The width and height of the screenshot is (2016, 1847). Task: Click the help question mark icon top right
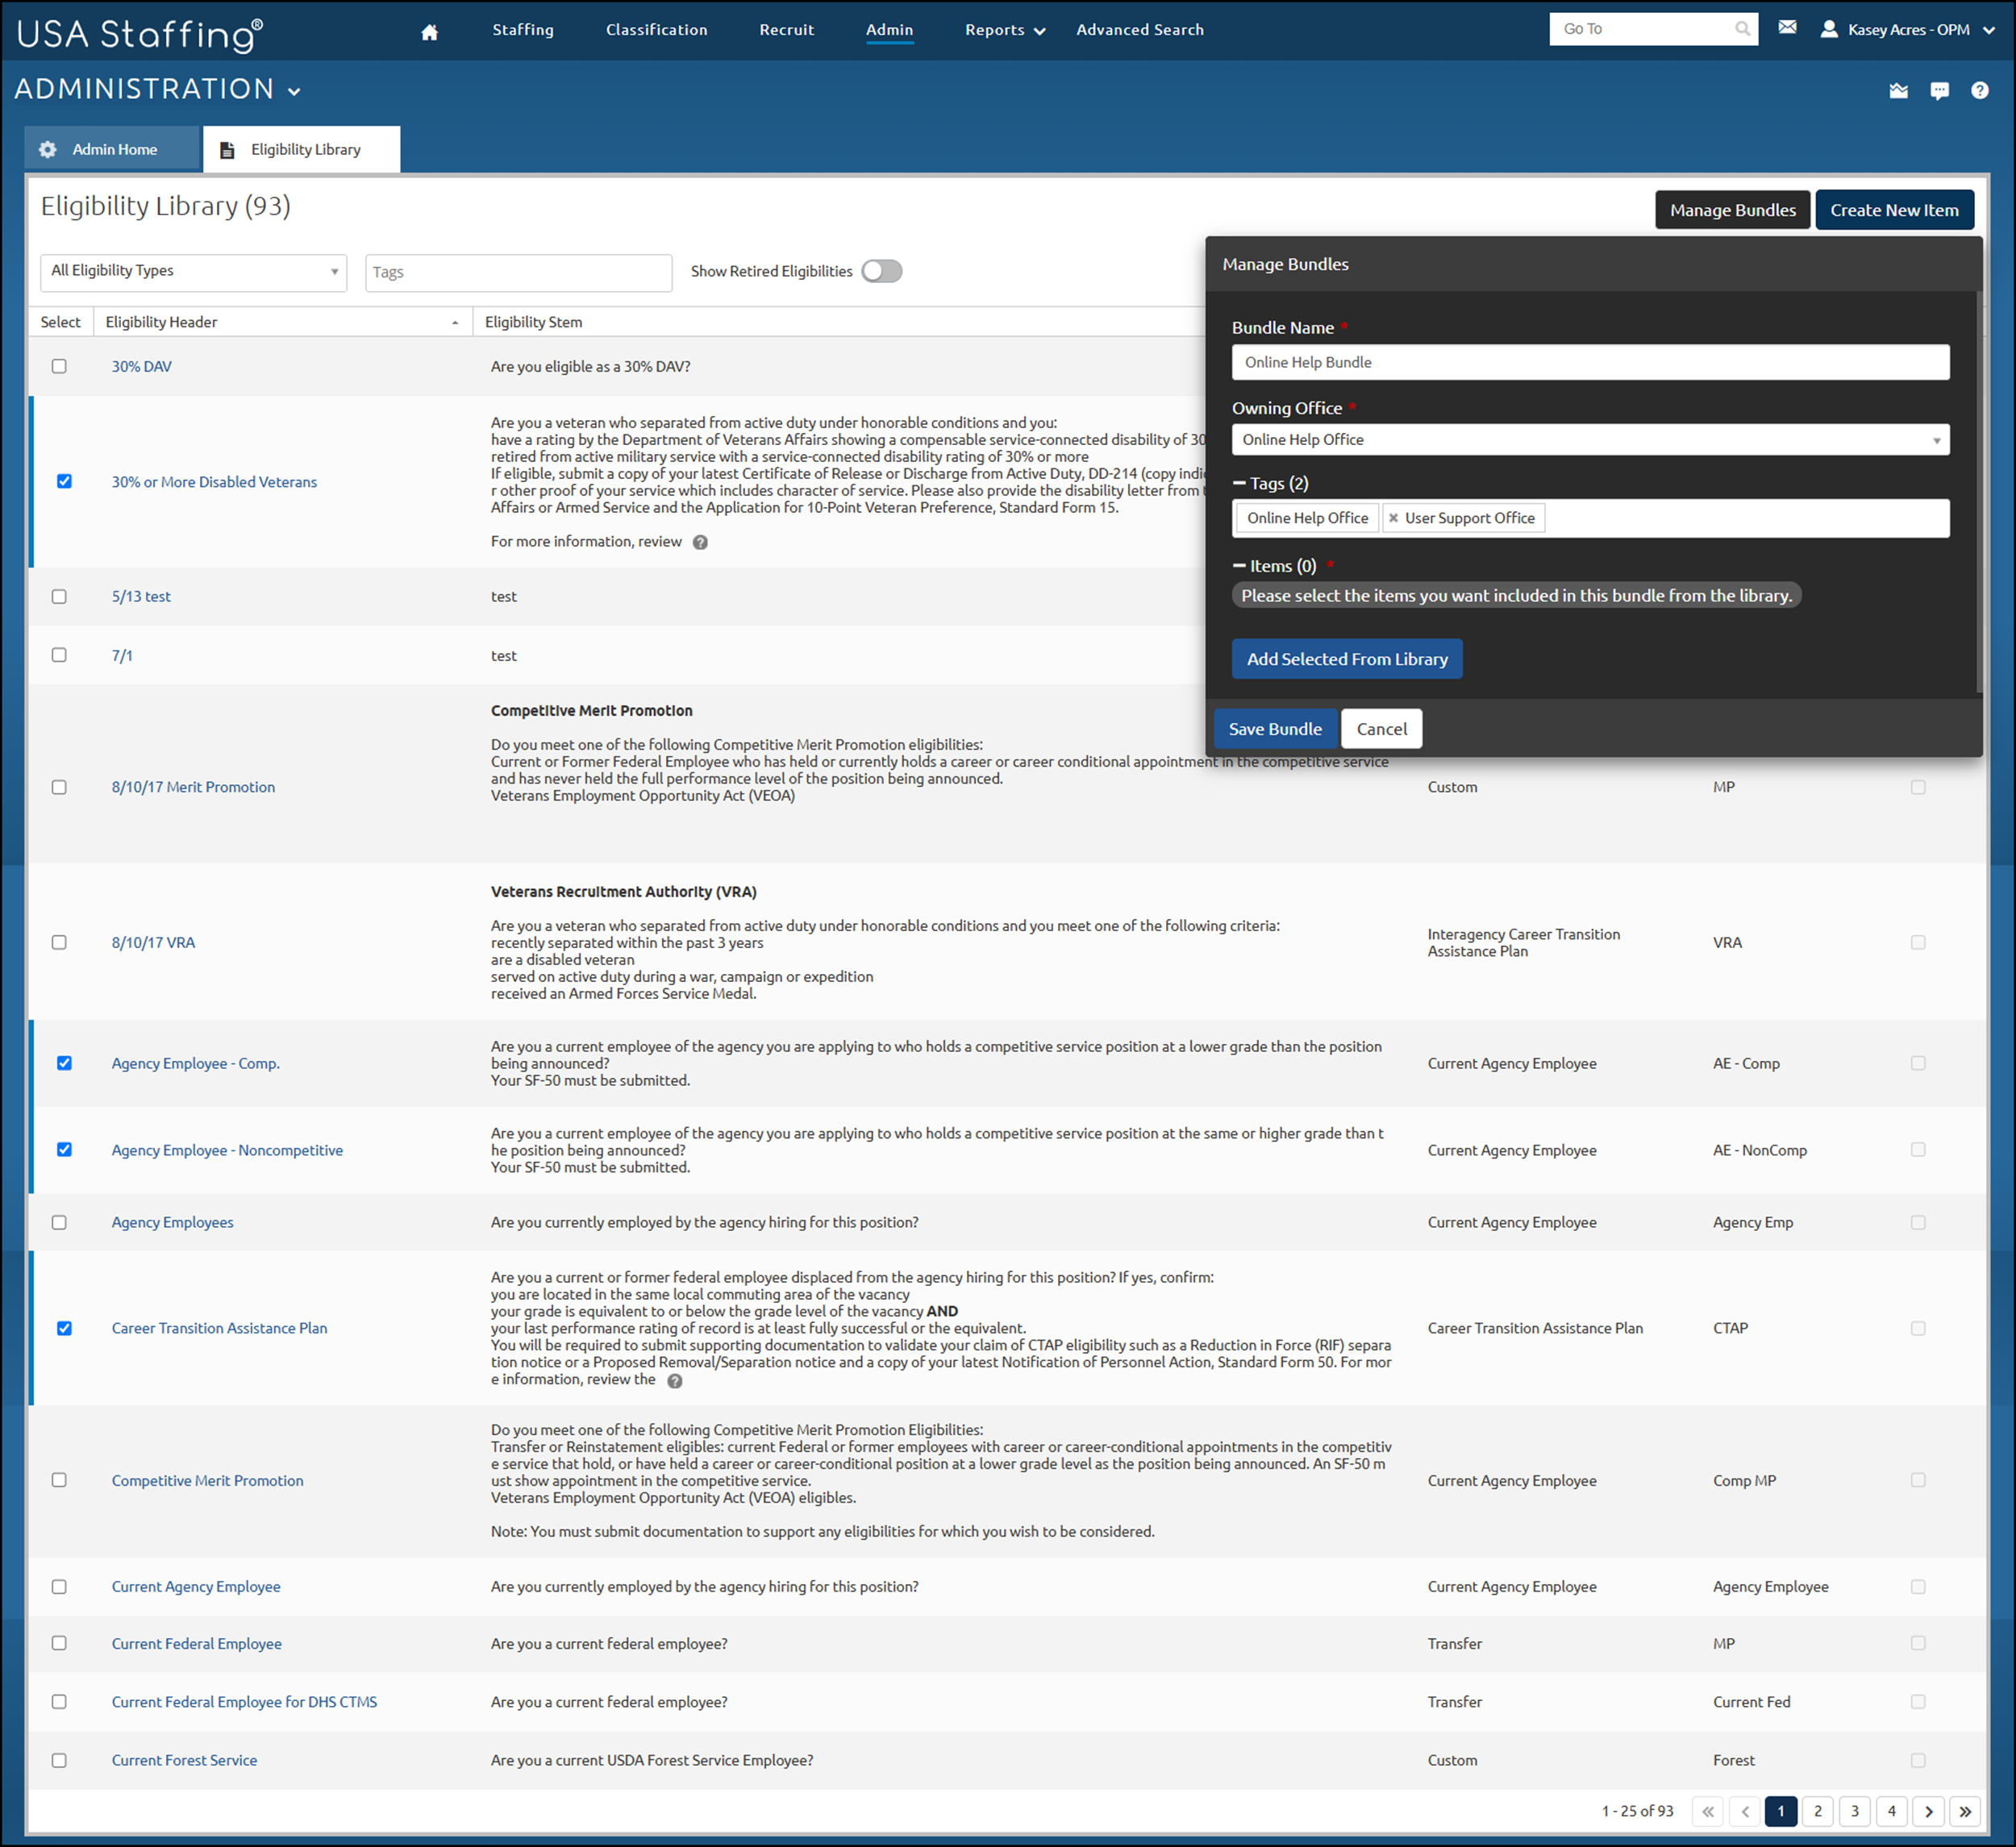[1980, 90]
